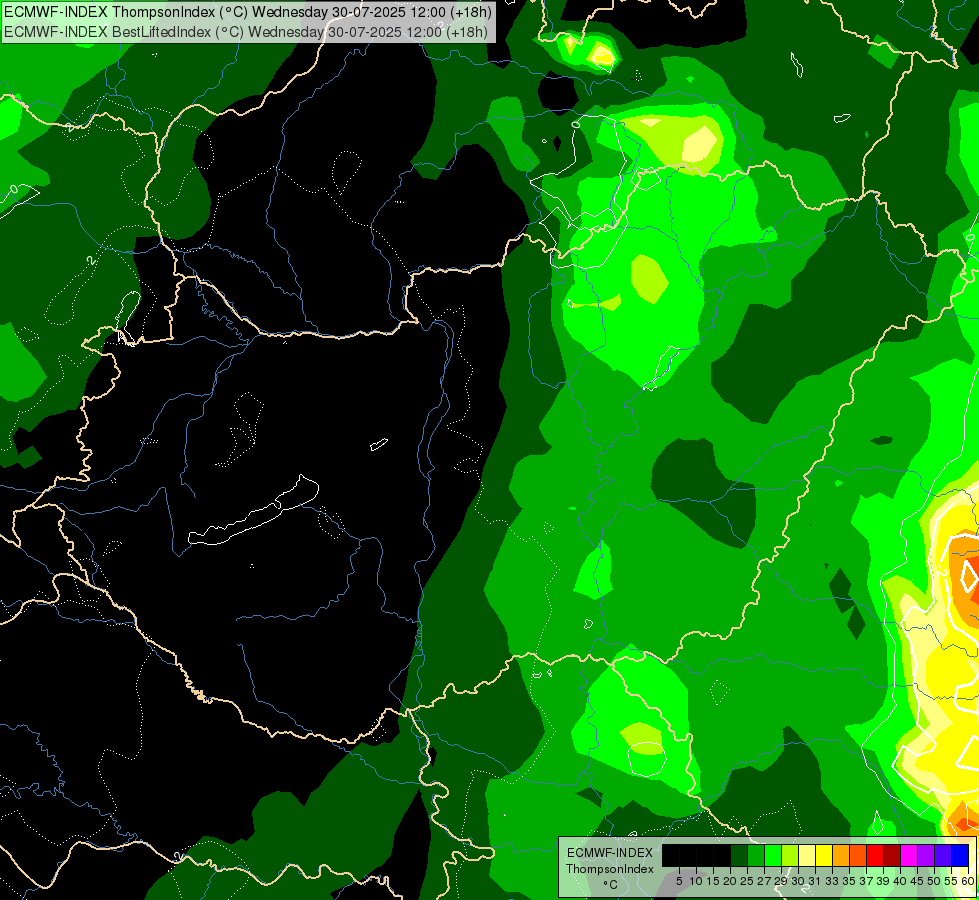Click the BestLiftedIndex title line
This screenshot has width=979, height=900.
click(x=246, y=32)
